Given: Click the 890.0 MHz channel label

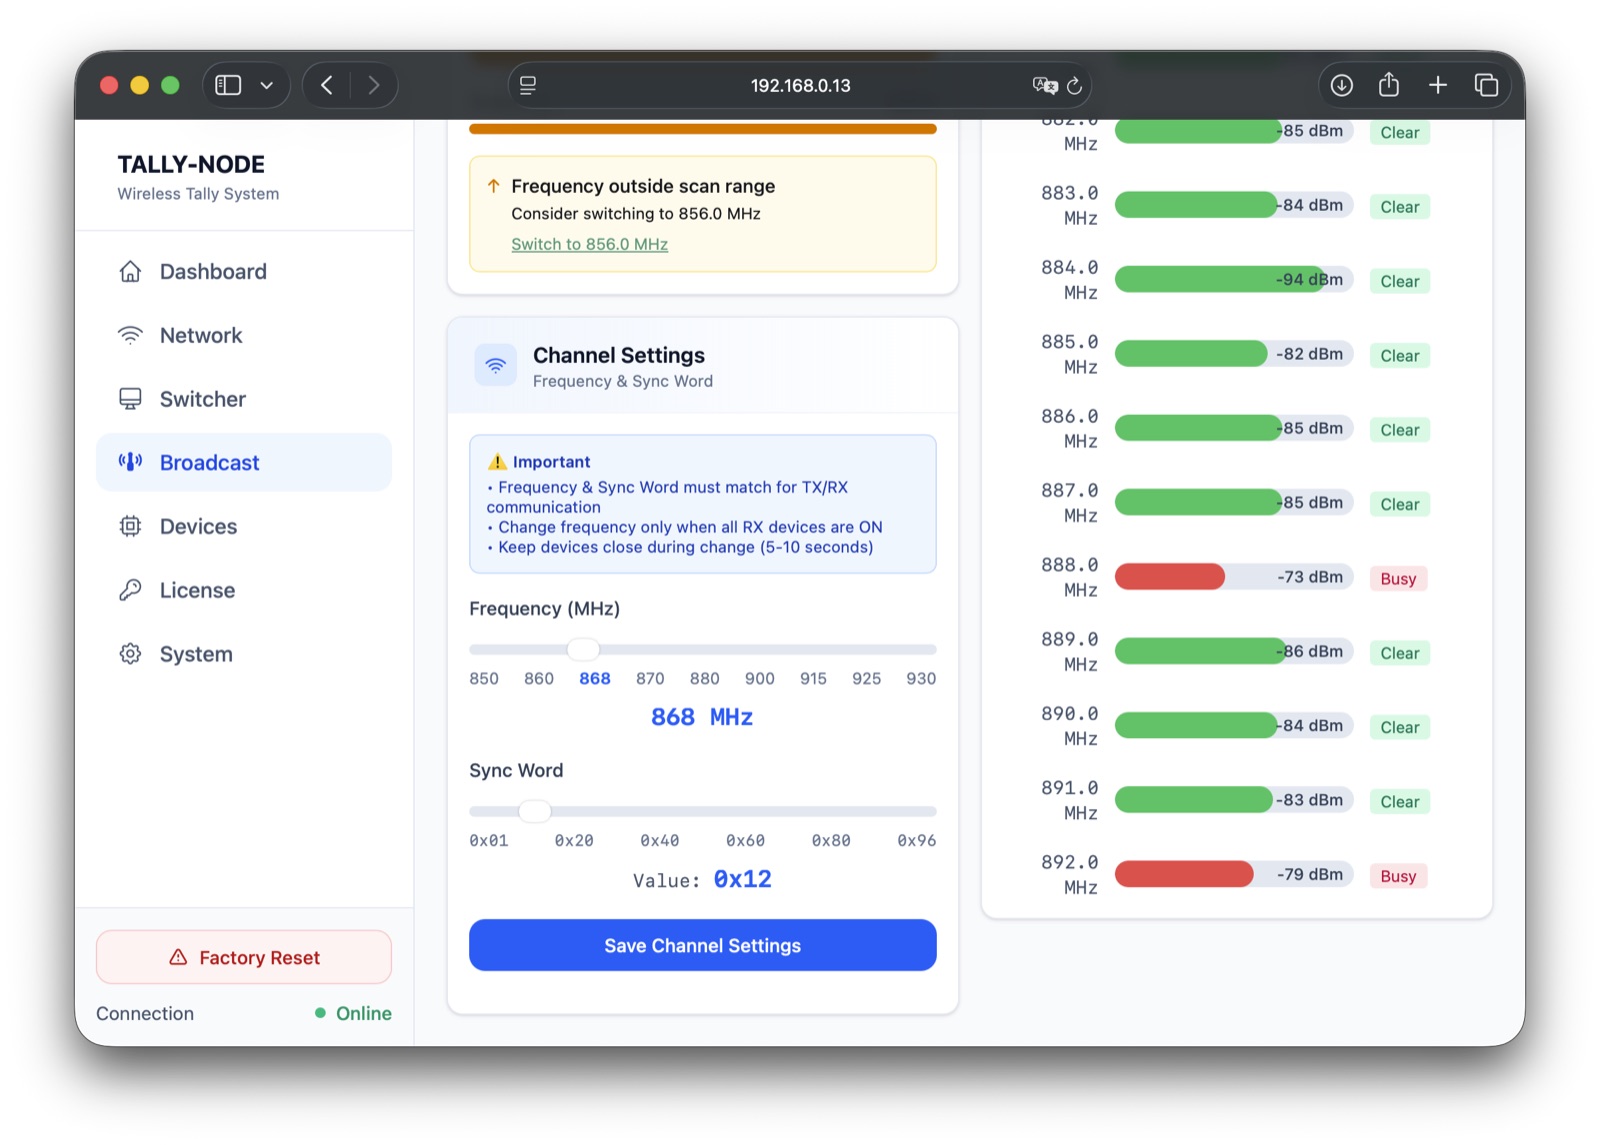Looking at the screenshot, I should 1070,726.
